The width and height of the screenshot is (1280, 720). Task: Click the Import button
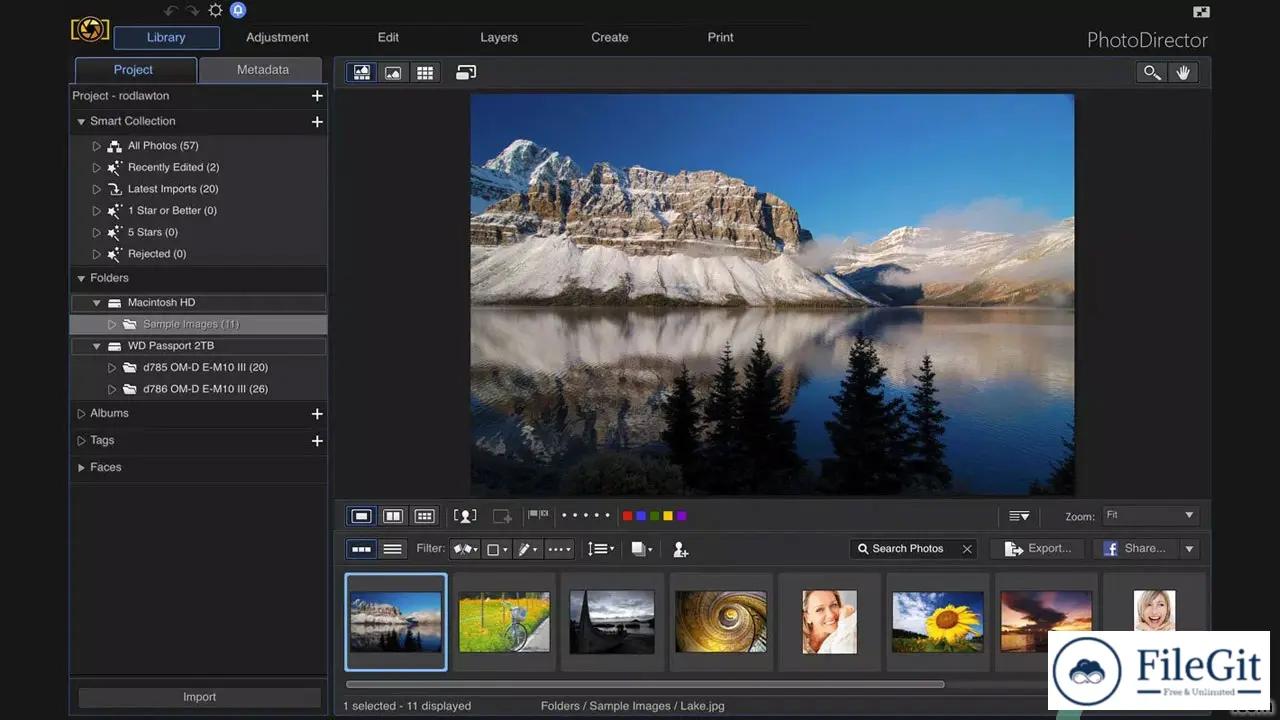199,697
